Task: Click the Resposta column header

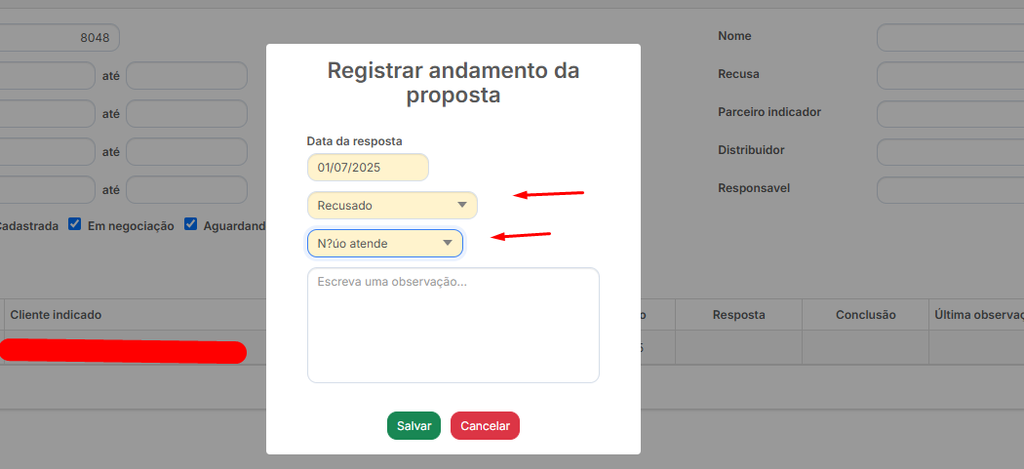Action: coord(738,315)
